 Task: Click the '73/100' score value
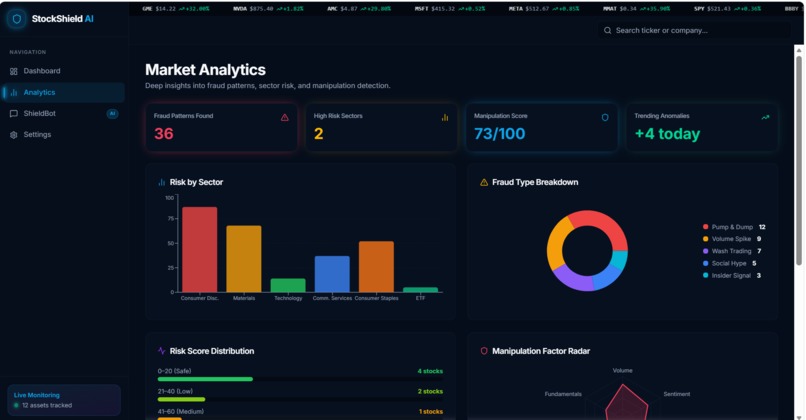(499, 134)
